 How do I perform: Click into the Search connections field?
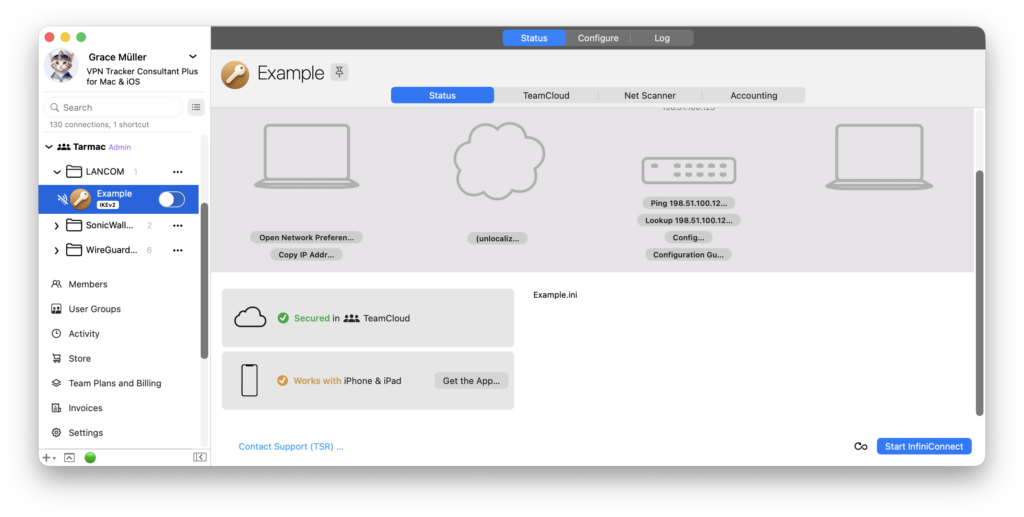113,107
